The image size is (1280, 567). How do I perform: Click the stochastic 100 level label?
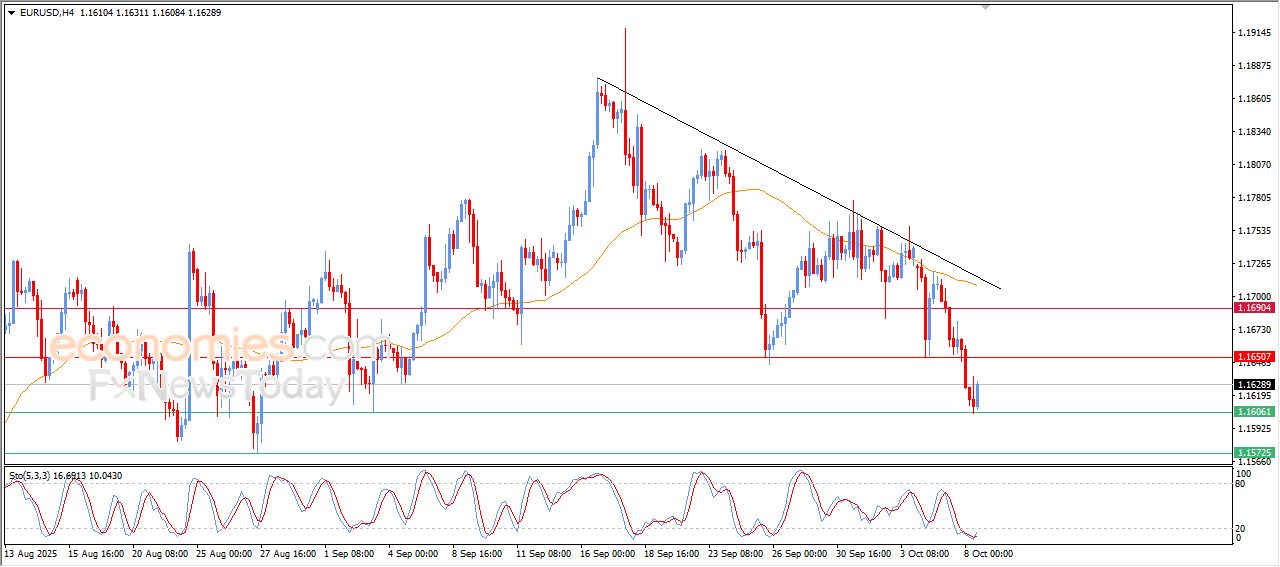click(1243, 473)
